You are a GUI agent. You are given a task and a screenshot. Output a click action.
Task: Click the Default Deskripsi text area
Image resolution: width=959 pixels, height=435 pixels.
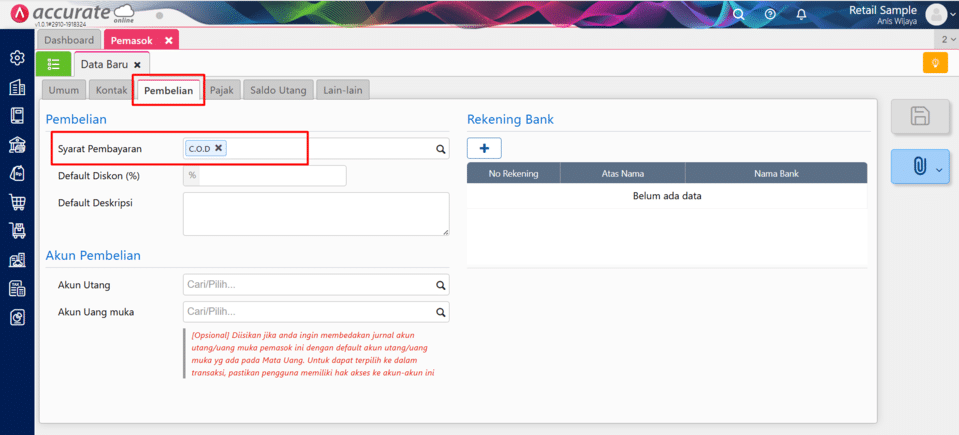[315, 214]
